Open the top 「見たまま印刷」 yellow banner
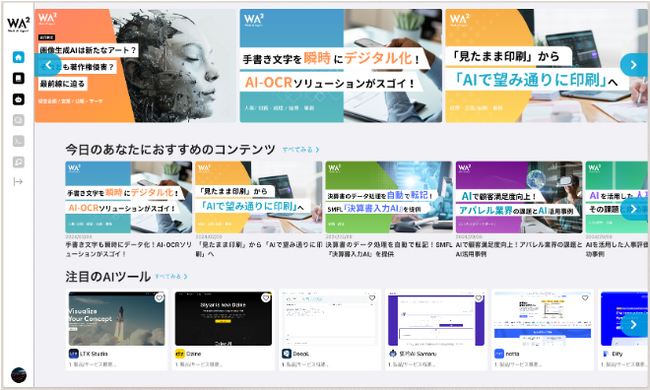The image size is (650, 390). tap(546, 65)
